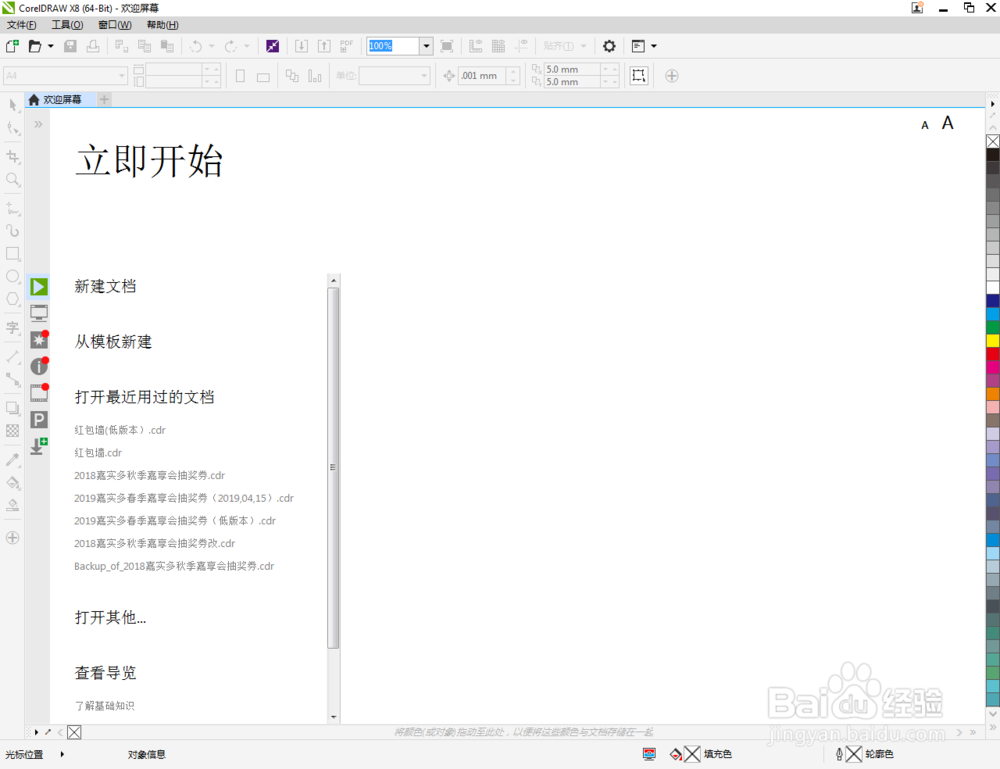The height and width of the screenshot is (769, 1000).
Task: Open recent file 红包墙.cdr
Action: (98, 453)
